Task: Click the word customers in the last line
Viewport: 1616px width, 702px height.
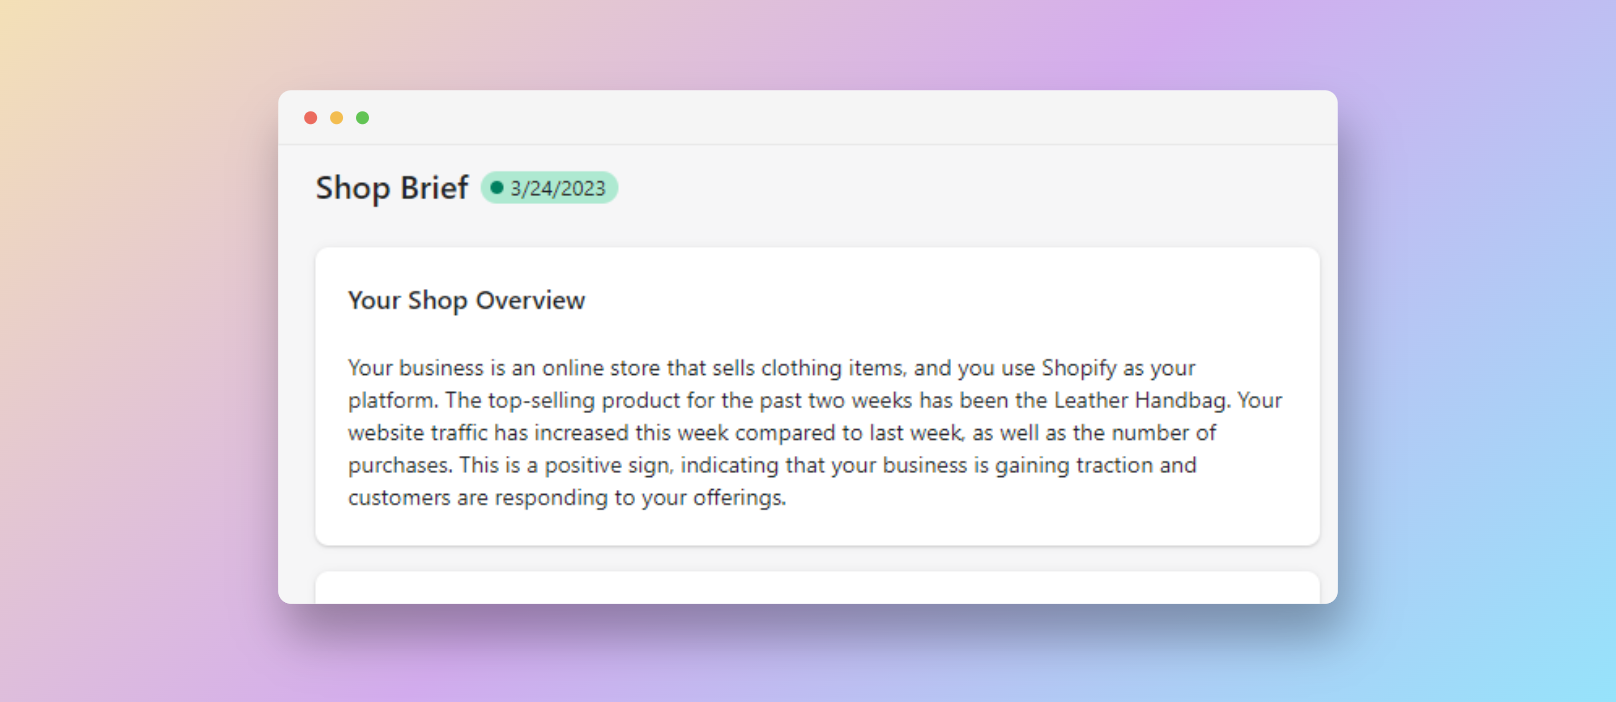Action: pos(399,498)
